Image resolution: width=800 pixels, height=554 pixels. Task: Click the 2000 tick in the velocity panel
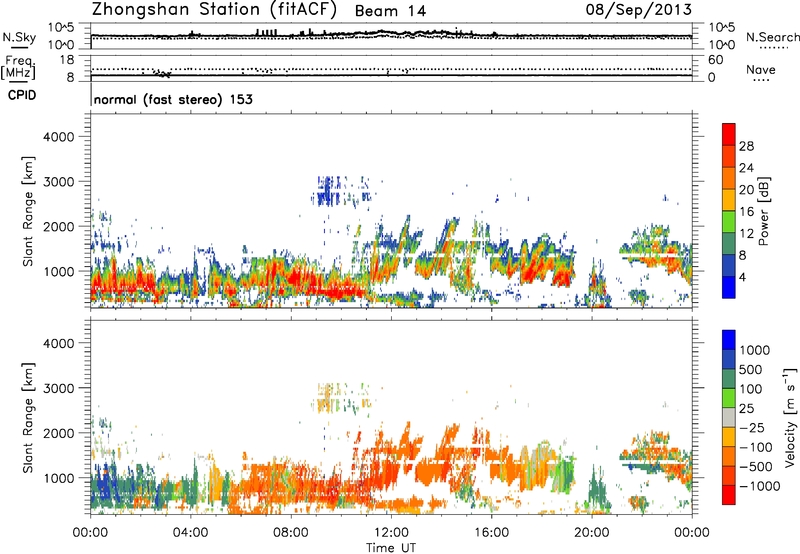click(x=59, y=433)
